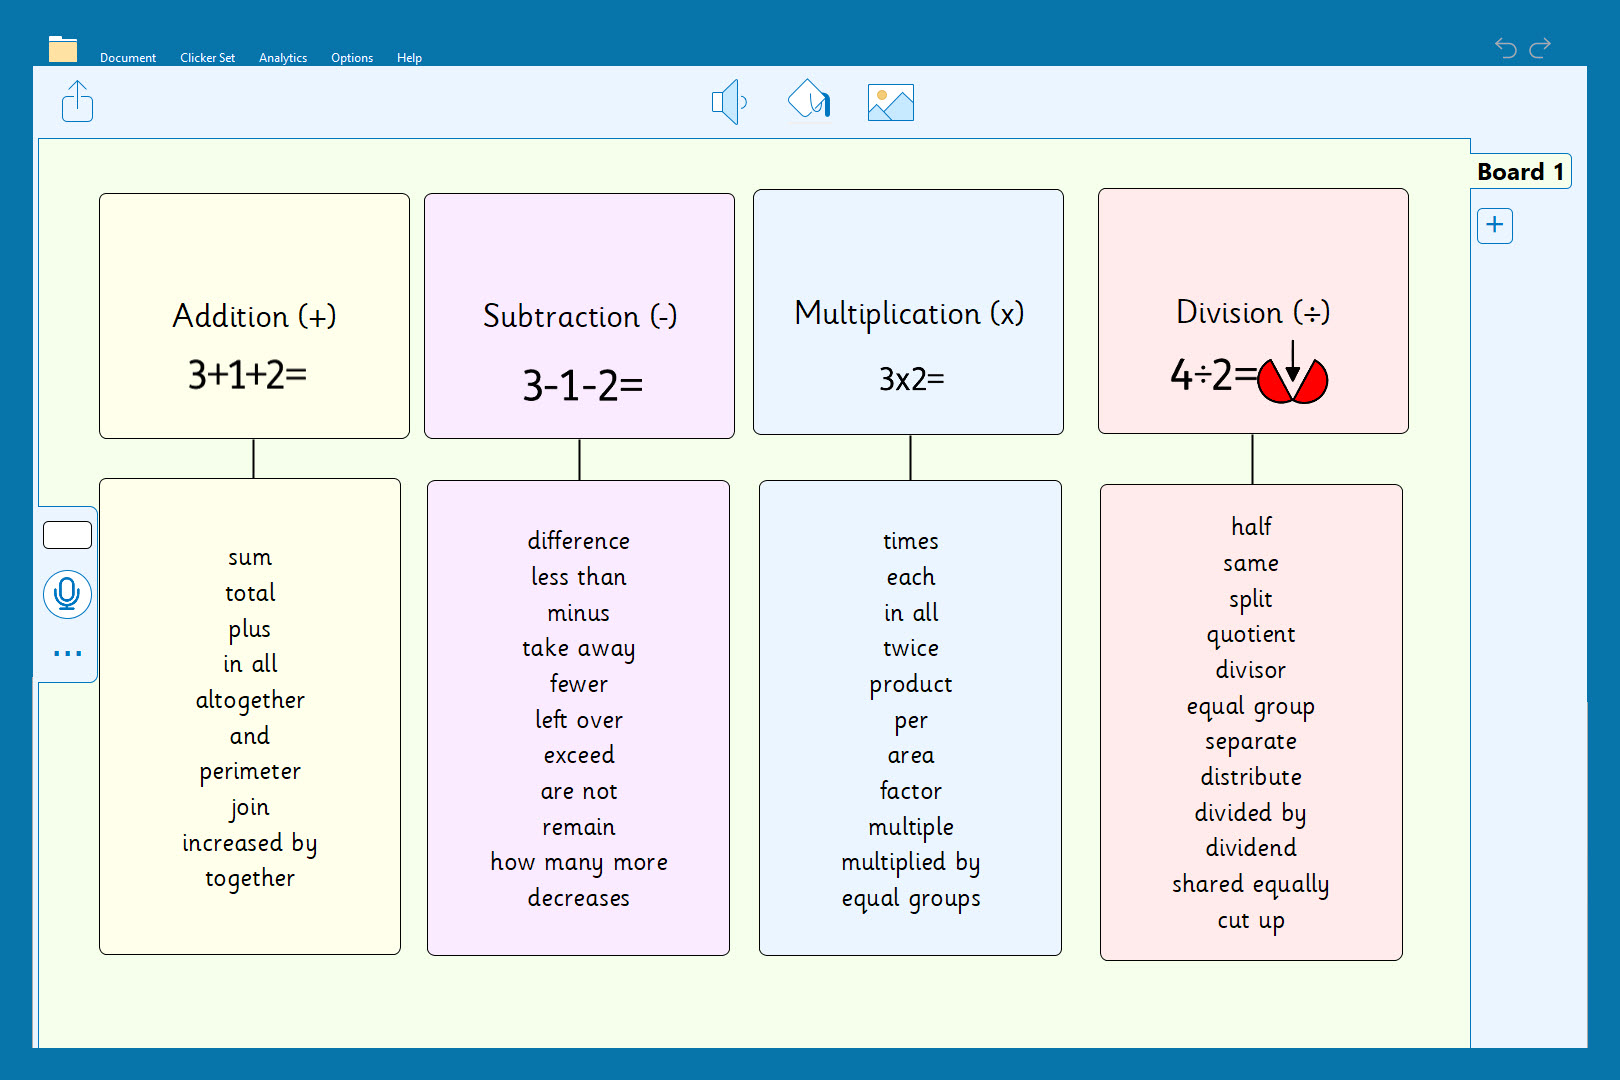Screen dimensions: 1620x1080
Task: Switch to the Board 1 tab
Action: (1520, 172)
